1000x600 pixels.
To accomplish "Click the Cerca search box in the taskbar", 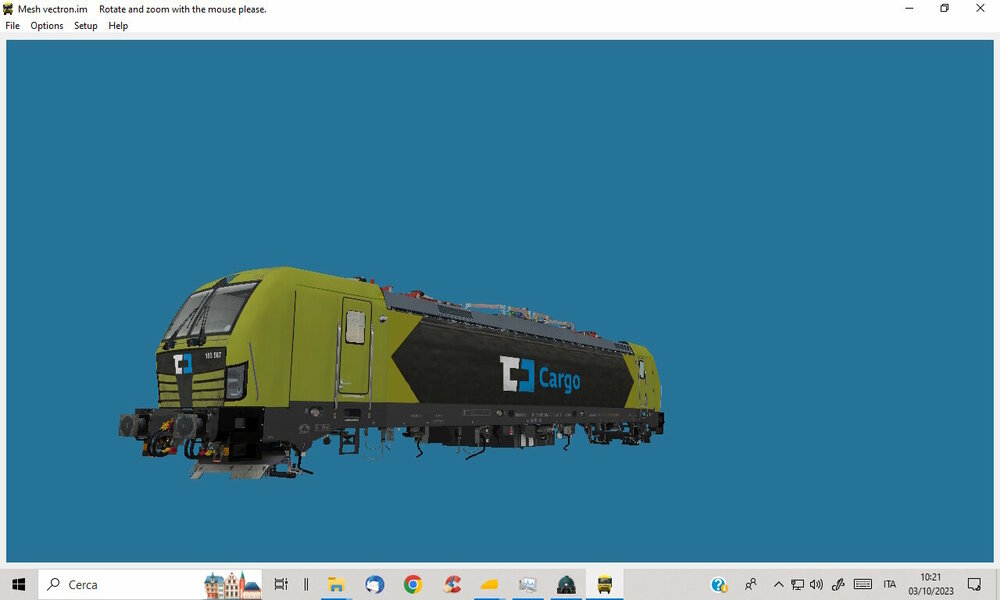I will point(150,584).
